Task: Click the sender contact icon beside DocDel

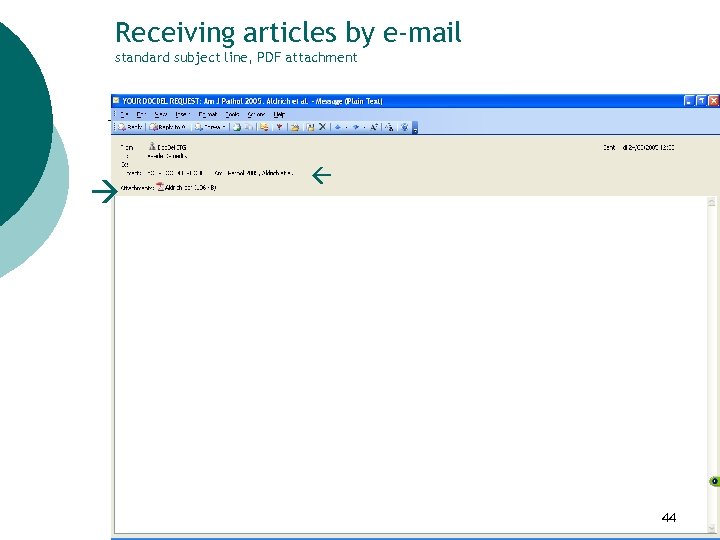Action: click(152, 146)
